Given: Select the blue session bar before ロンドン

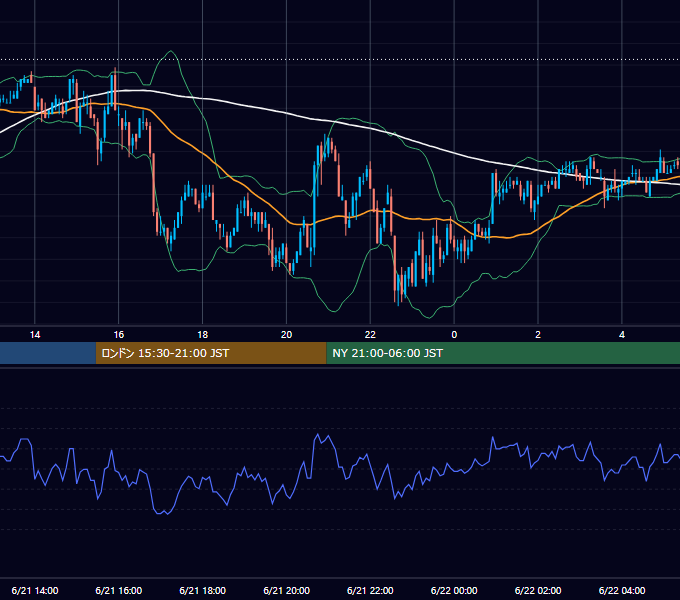Looking at the screenshot, I should (48, 353).
